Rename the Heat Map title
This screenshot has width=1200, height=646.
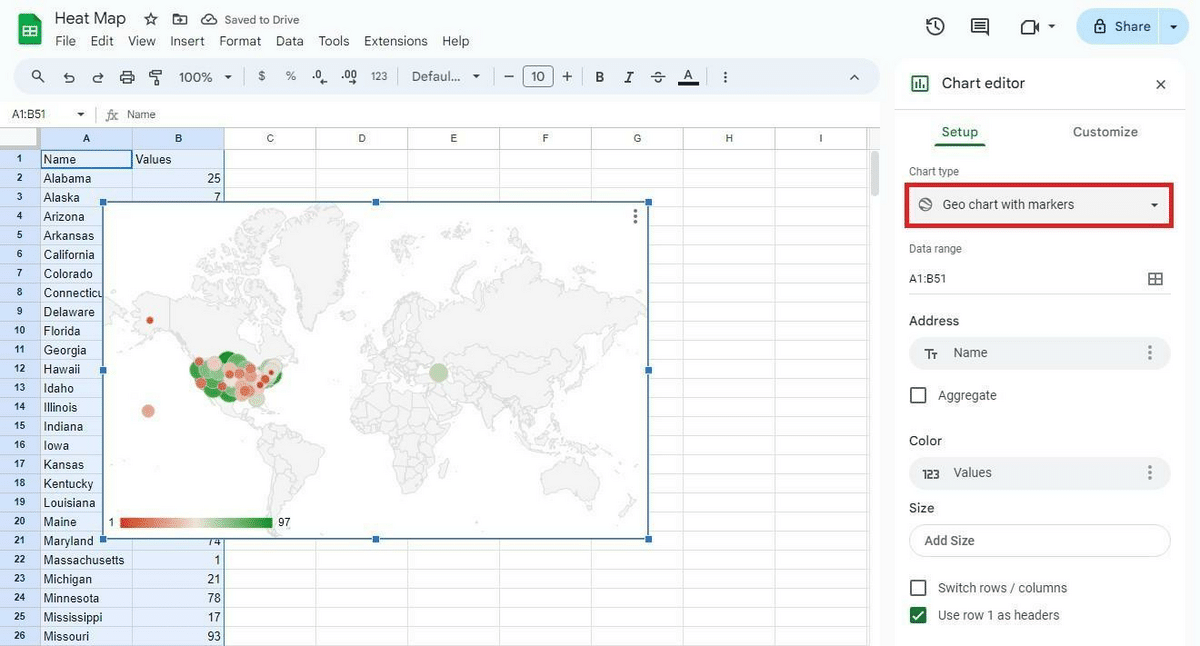click(x=90, y=19)
